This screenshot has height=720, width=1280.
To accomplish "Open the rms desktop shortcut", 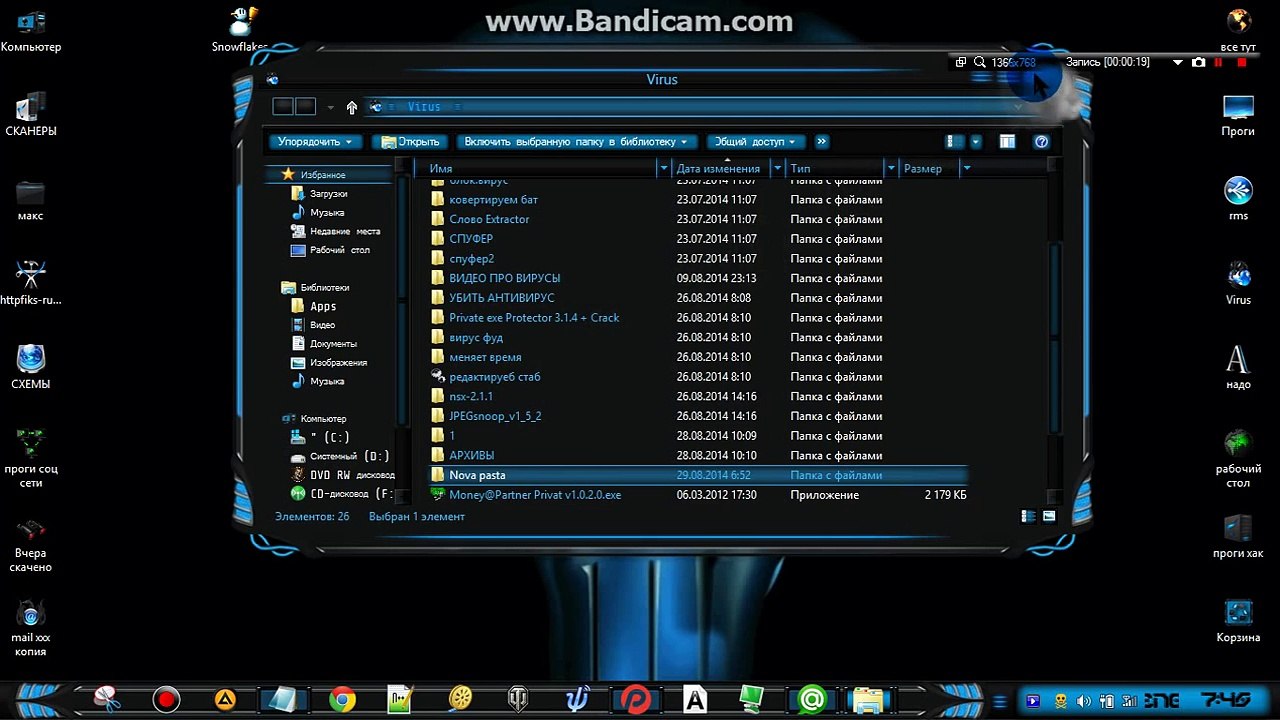I will pos(1238,198).
